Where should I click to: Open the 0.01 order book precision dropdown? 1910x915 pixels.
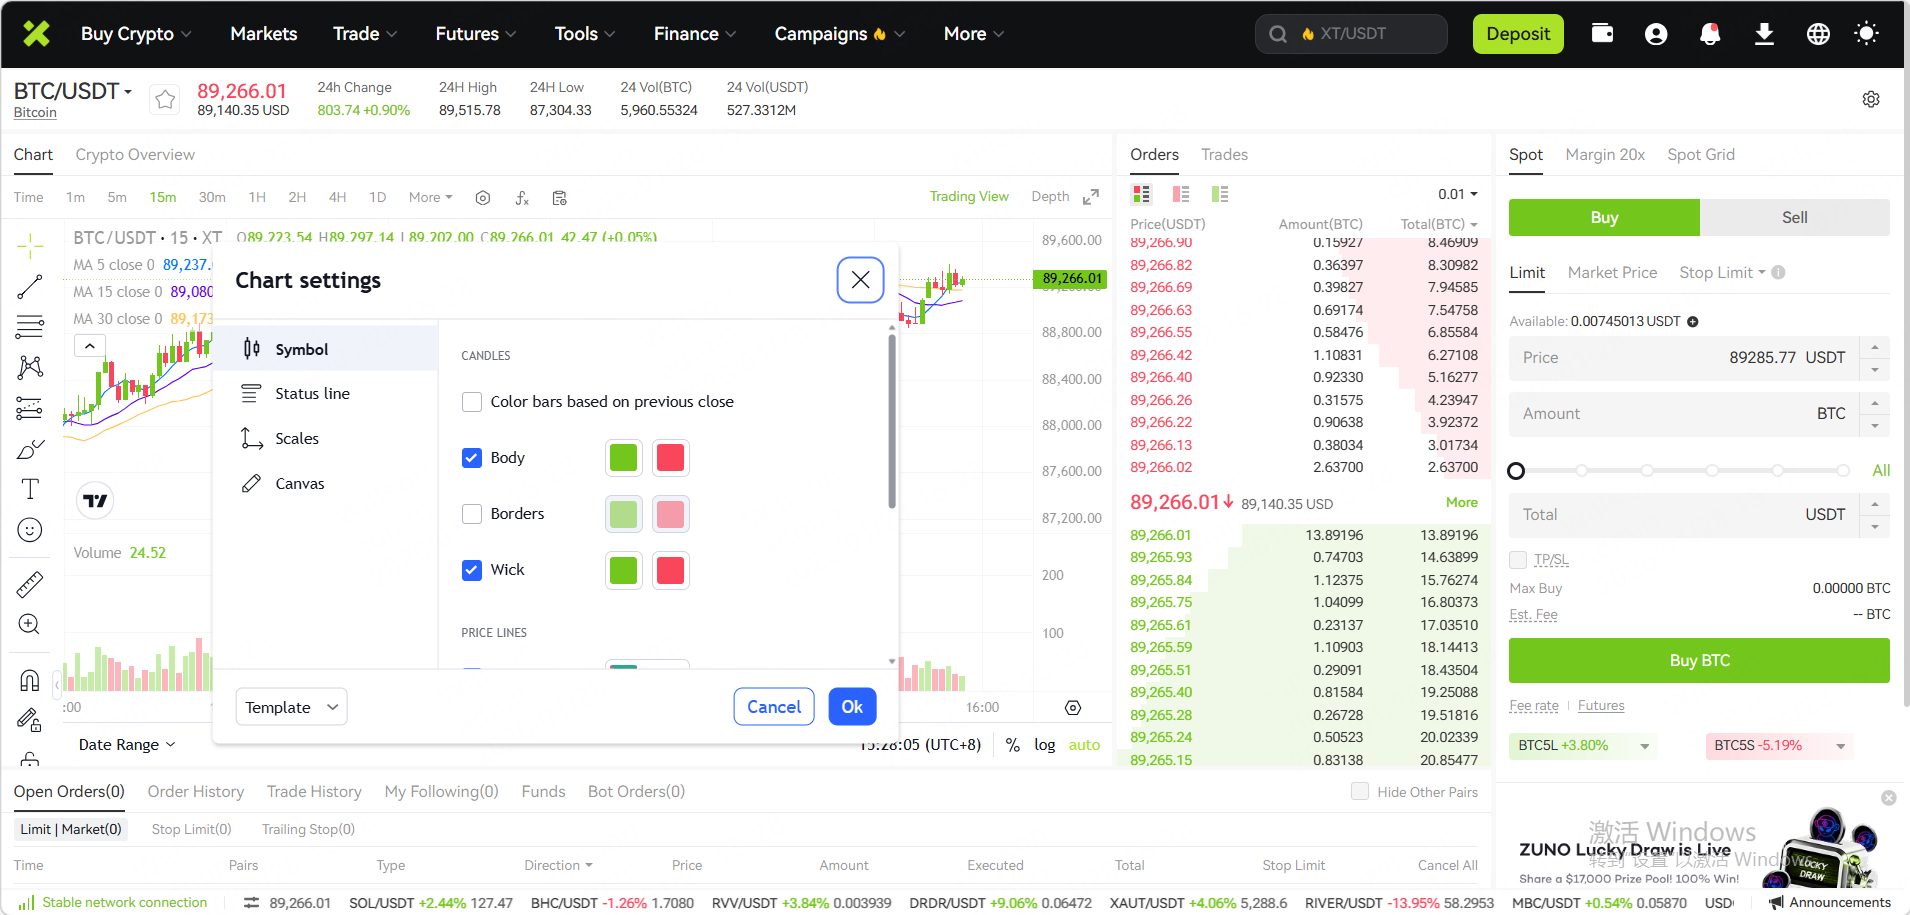[x=1457, y=194]
